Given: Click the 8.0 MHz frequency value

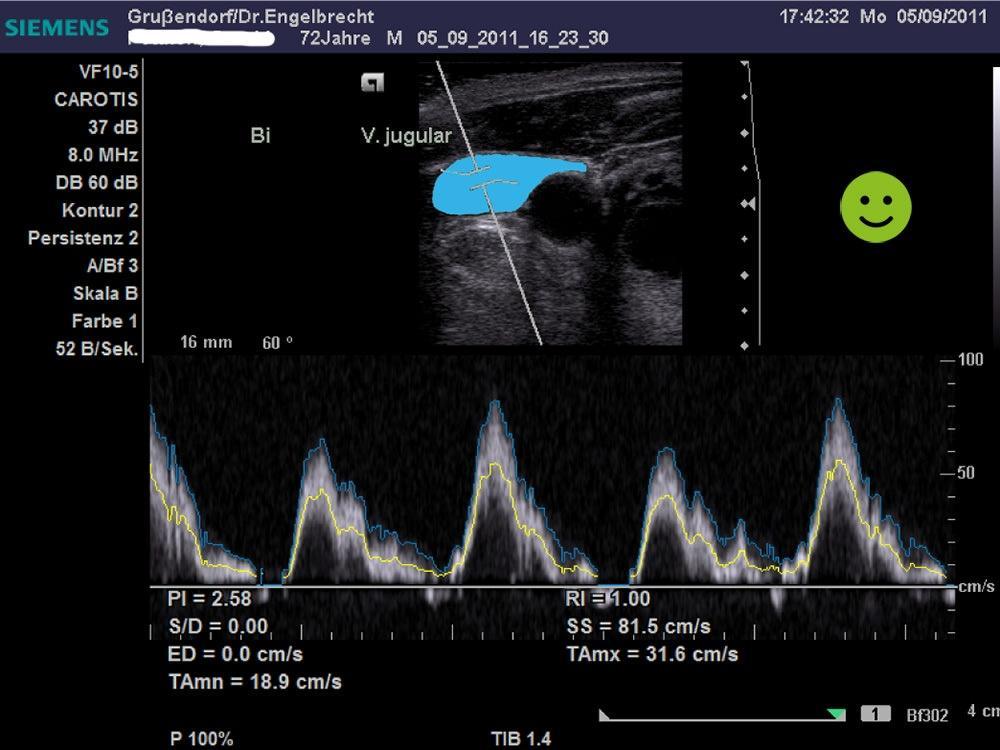Looking at the screenshot, I should click(103, 155).
